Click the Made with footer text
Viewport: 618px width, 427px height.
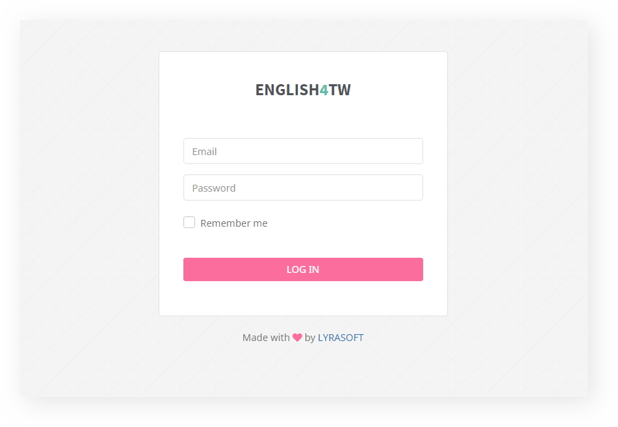[x=265, y=338]
